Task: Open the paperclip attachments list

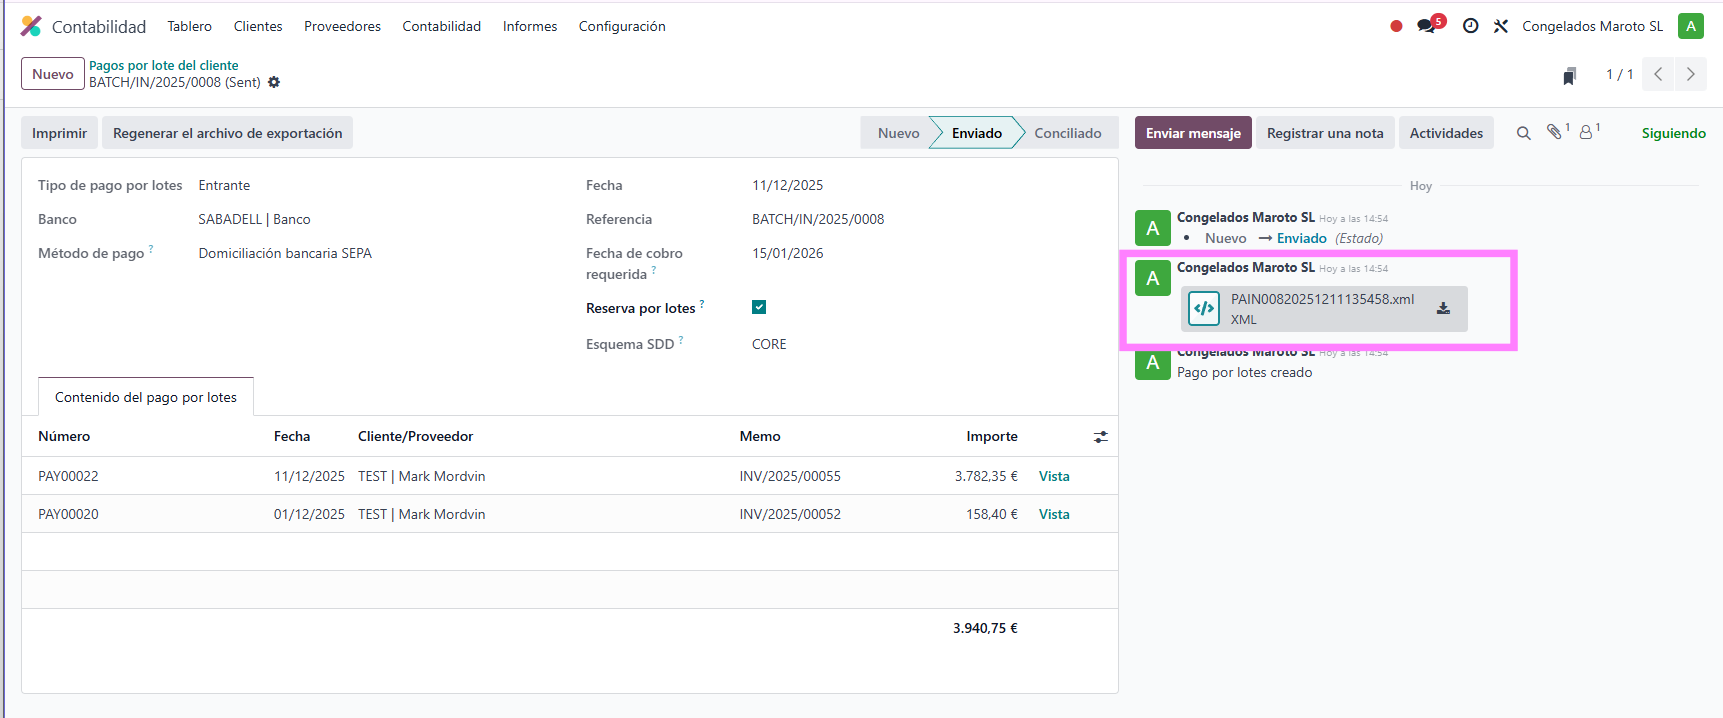Action: click(1554, 132)
